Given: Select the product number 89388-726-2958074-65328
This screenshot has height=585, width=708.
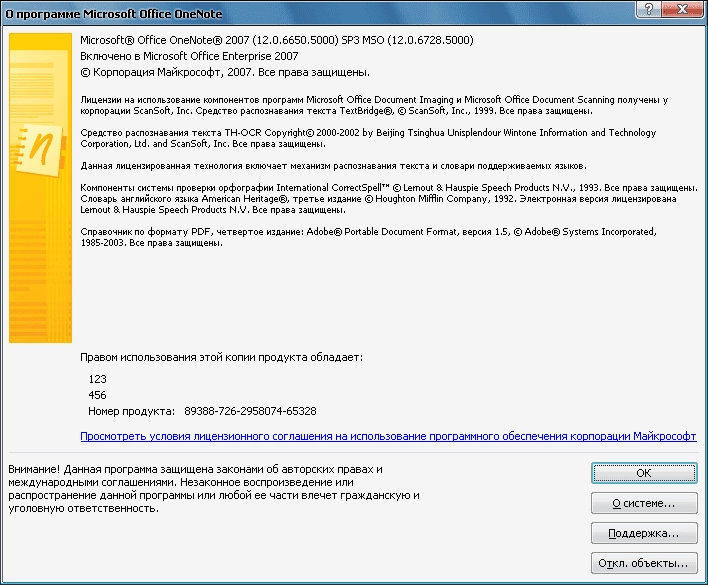Looking at the screenshot, I should point(250,411).
